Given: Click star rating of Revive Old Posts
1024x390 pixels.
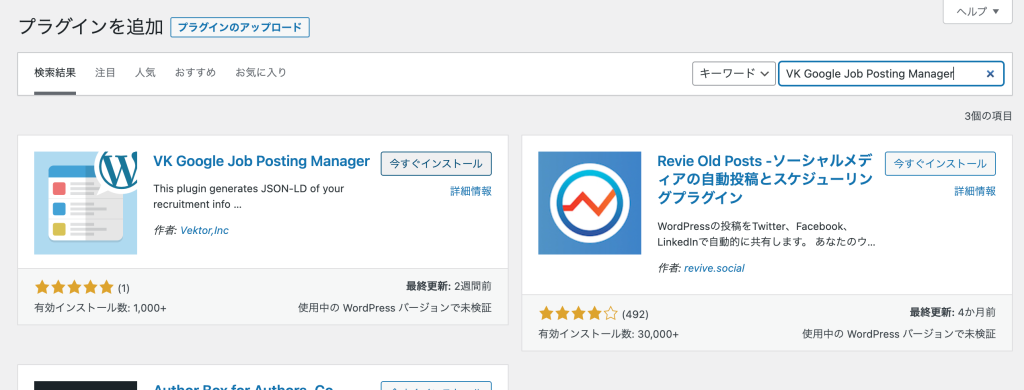Looking at the screenshot, I should pos(579,314).
